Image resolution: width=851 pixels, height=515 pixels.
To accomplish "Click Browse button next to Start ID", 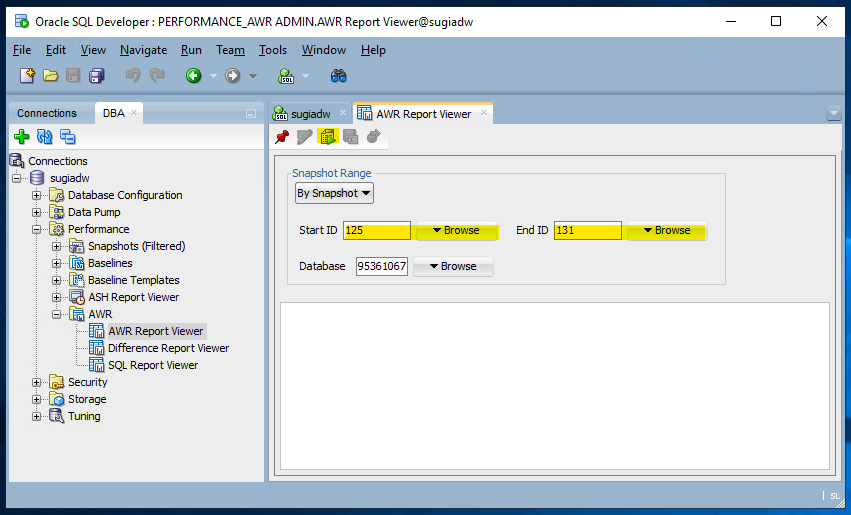I will pos(456,230).
